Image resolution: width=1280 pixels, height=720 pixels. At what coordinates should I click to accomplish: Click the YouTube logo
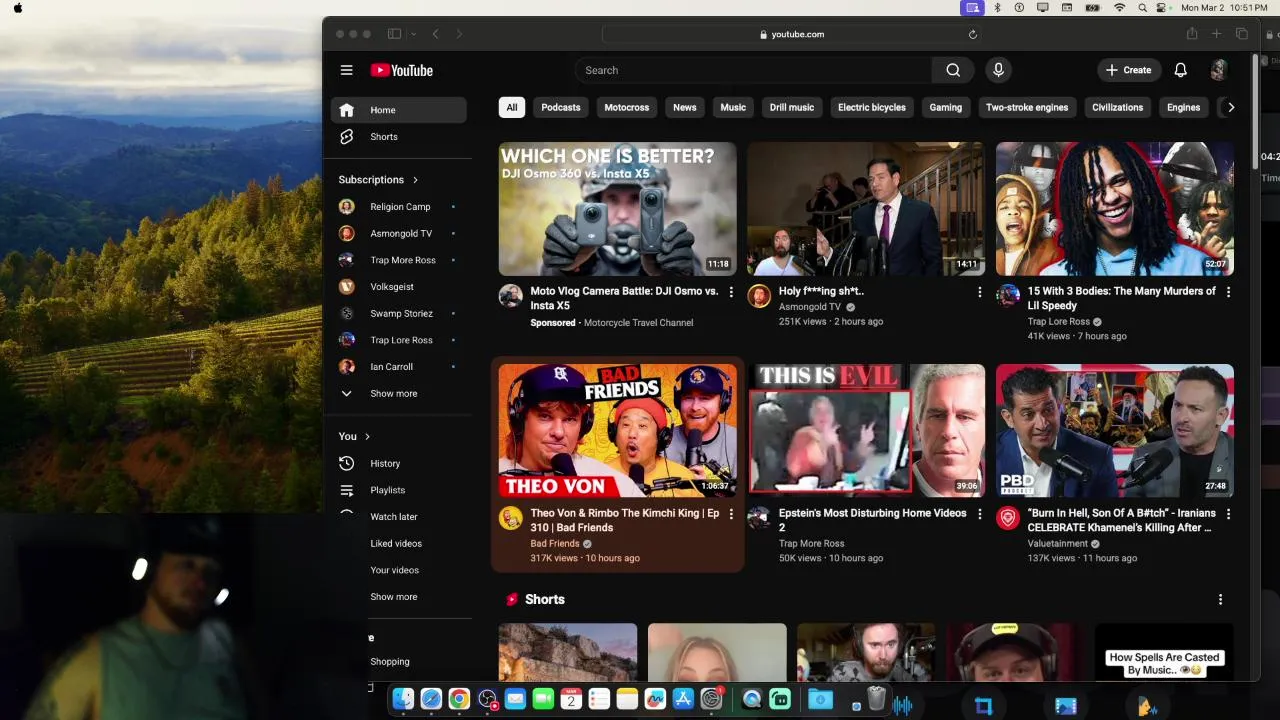[402, 70]
